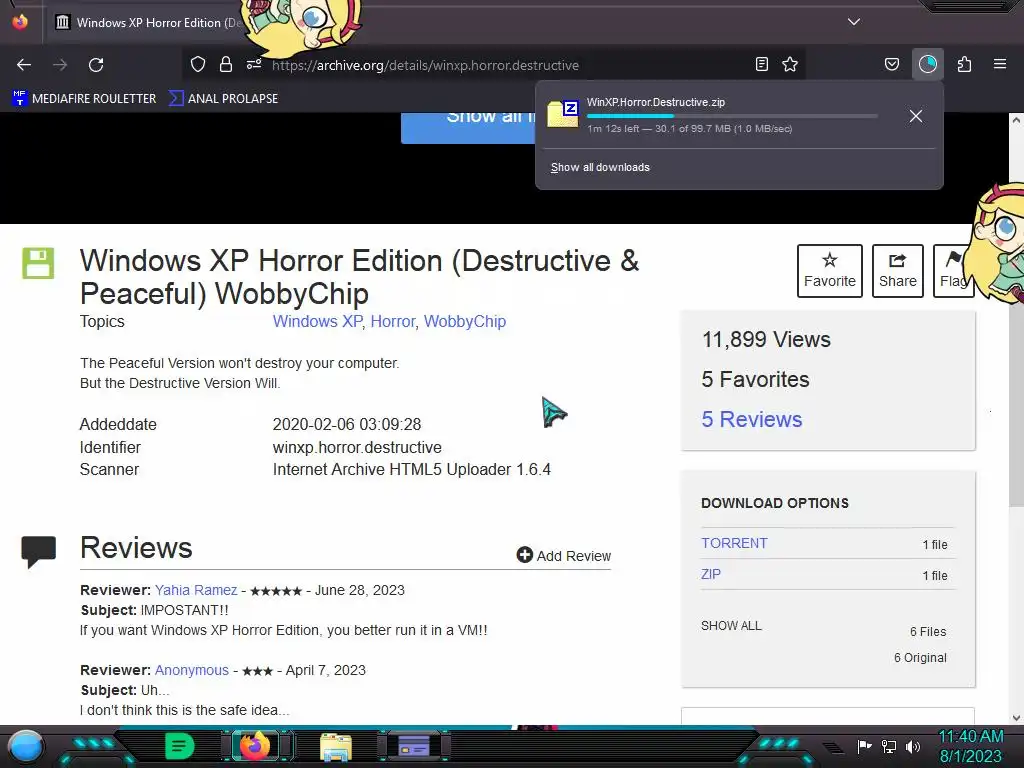Open the Start orb on taskbar
This screenshot has width=1024, height=768.
tap(26, 746)
